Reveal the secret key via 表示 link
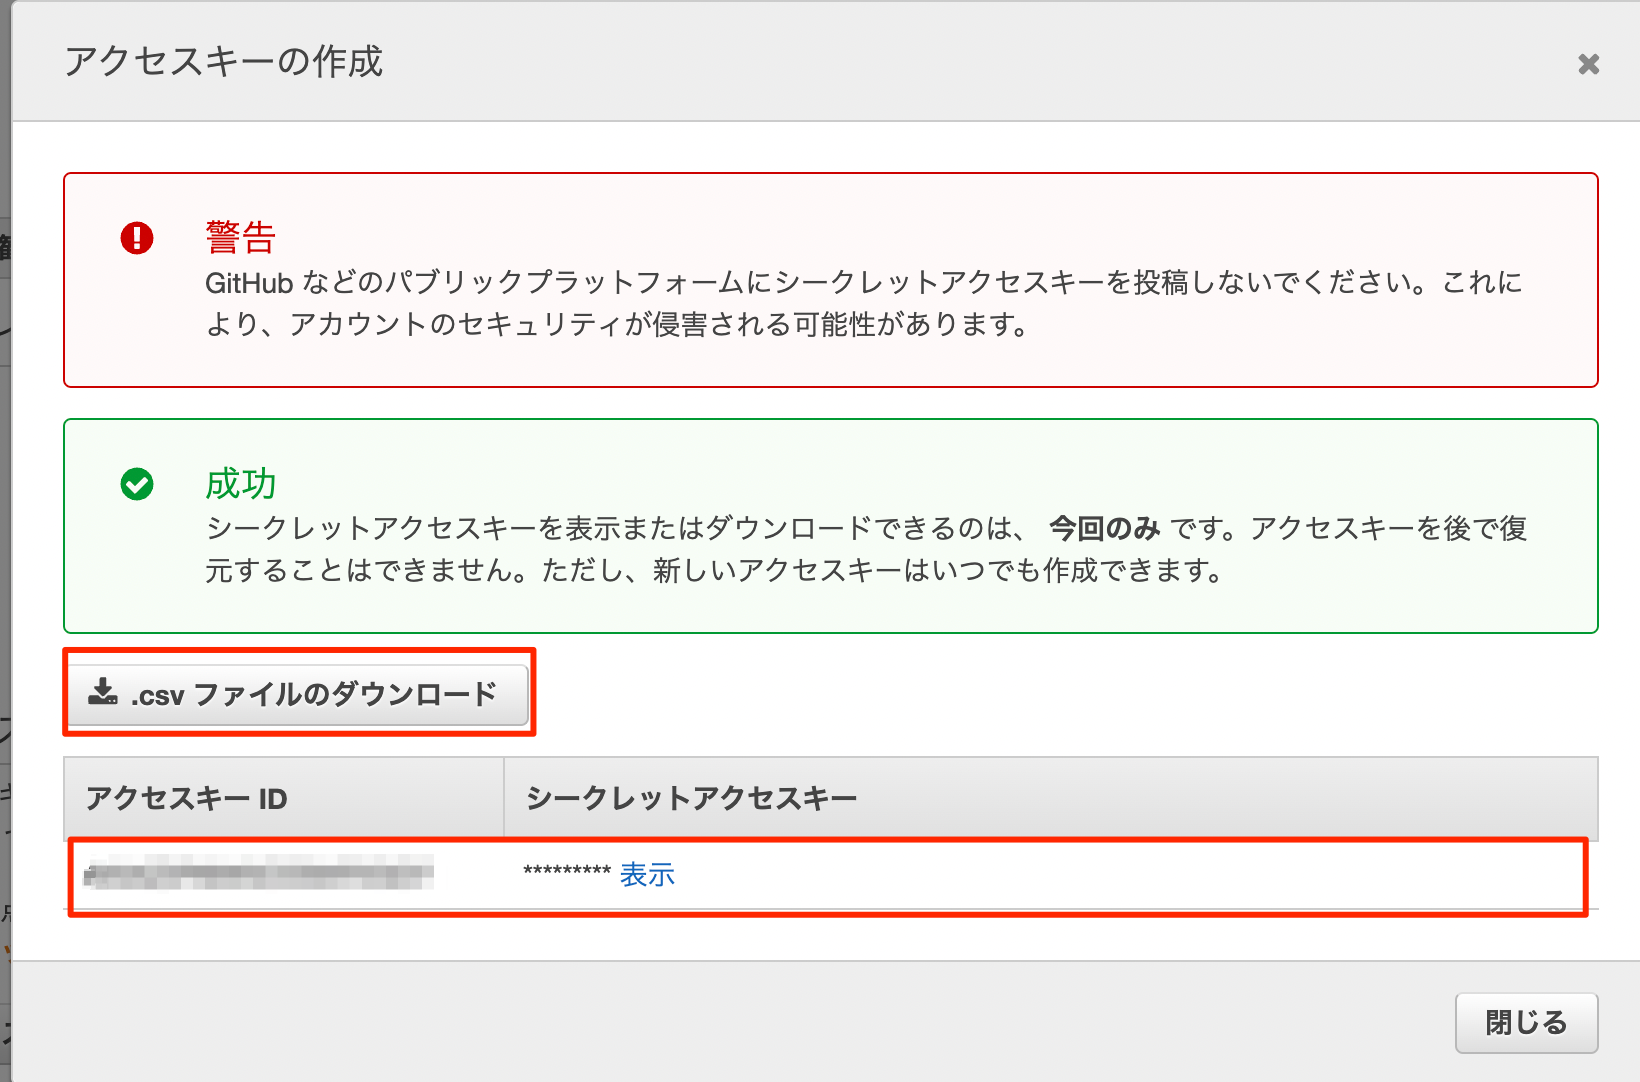The height and width of the screenshot is (1082, 1640). [x=647, y=875]
